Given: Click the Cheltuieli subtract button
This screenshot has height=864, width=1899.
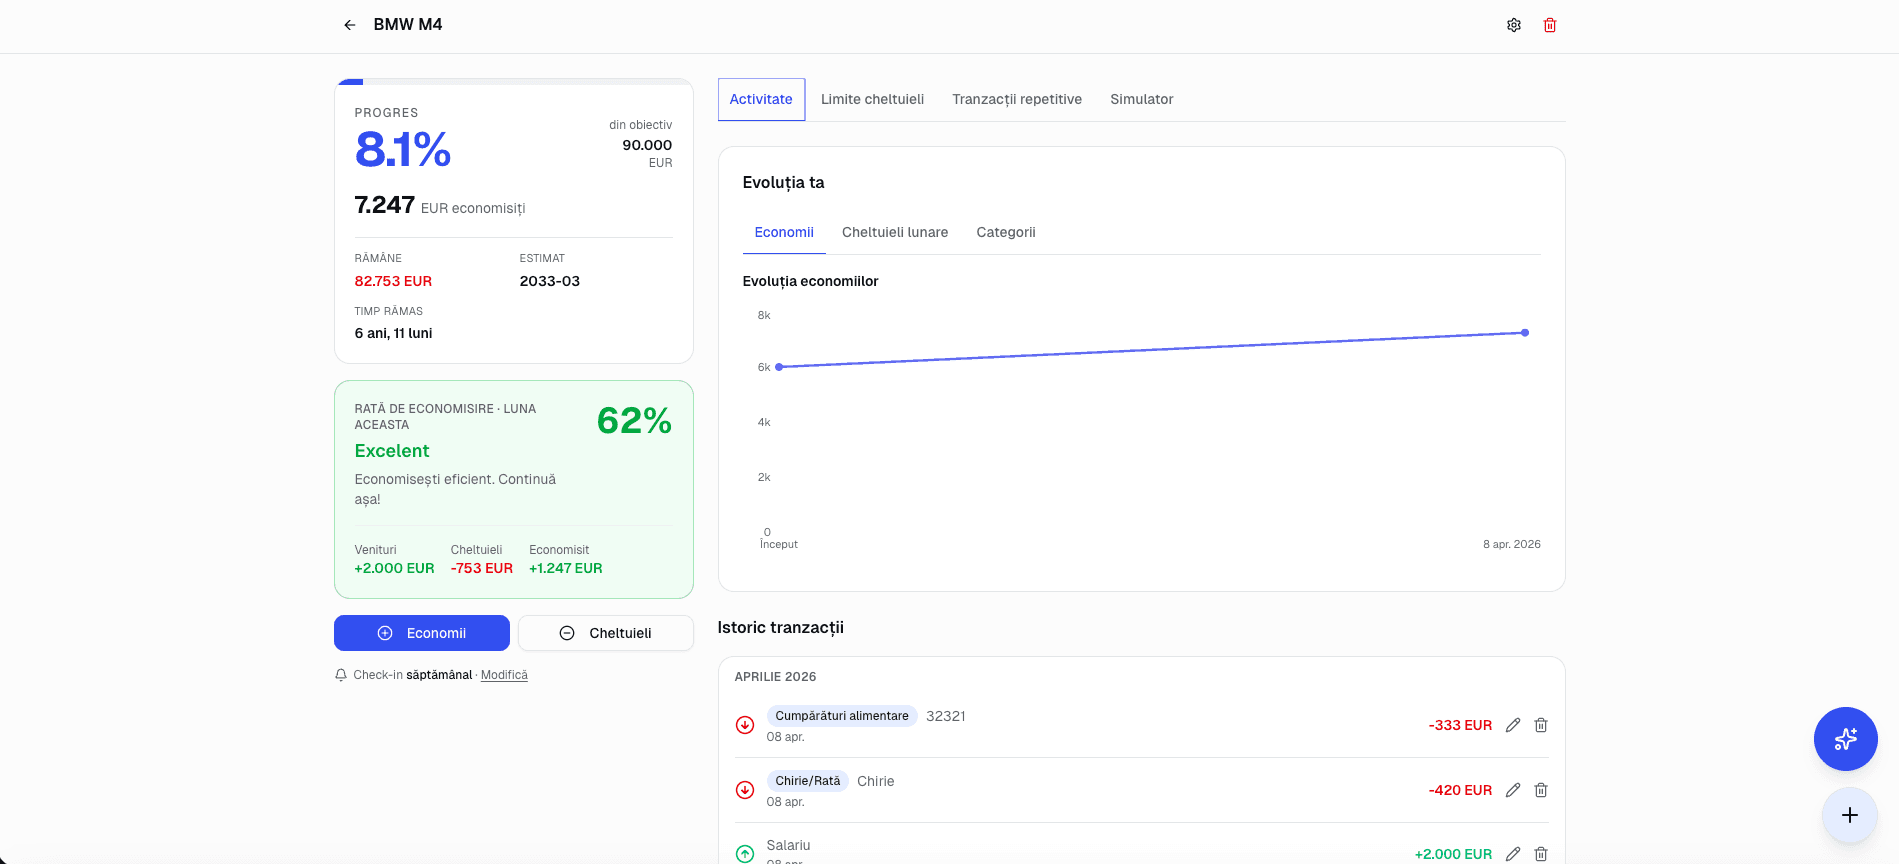Looking at the screenshot, I should coord(606,633).
